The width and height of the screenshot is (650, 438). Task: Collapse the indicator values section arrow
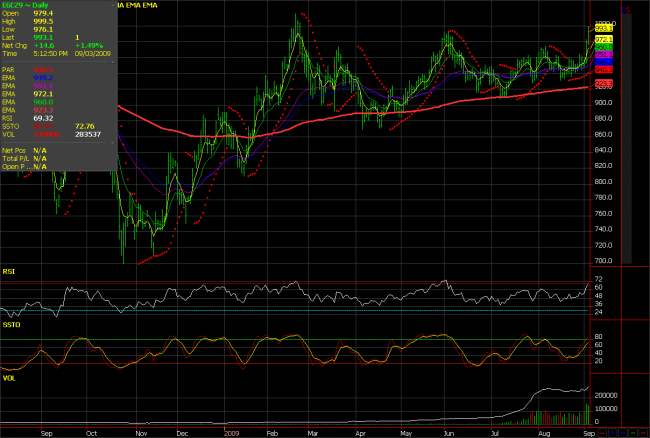112,62
